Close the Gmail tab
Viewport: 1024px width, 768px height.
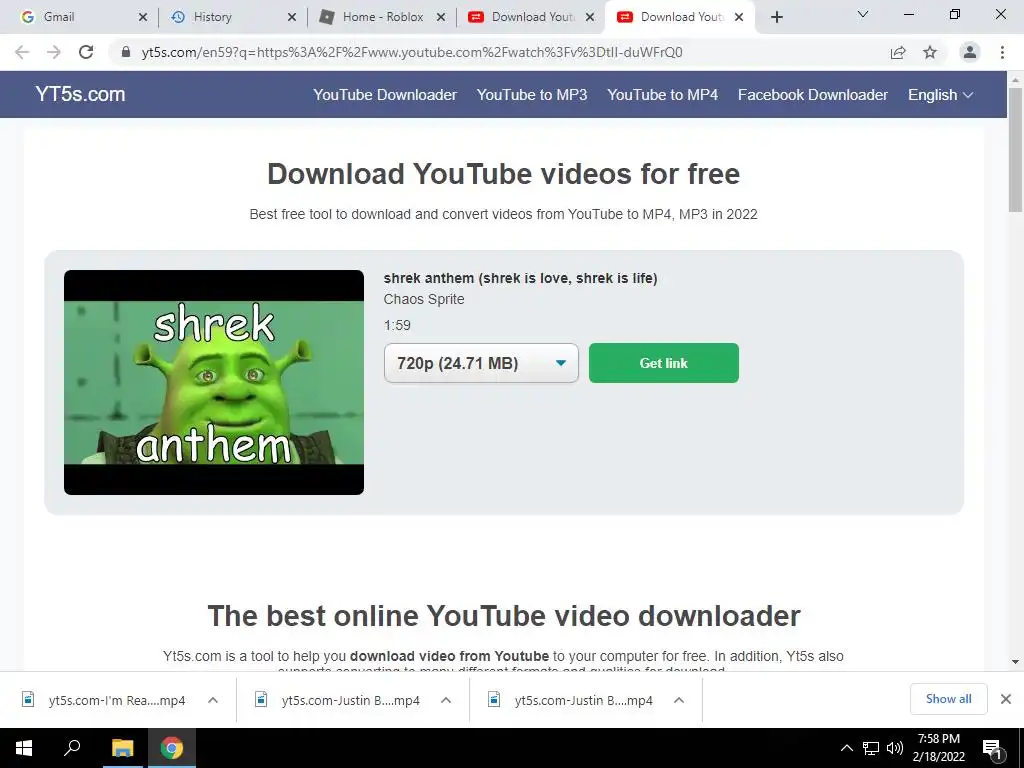[143, 17]
